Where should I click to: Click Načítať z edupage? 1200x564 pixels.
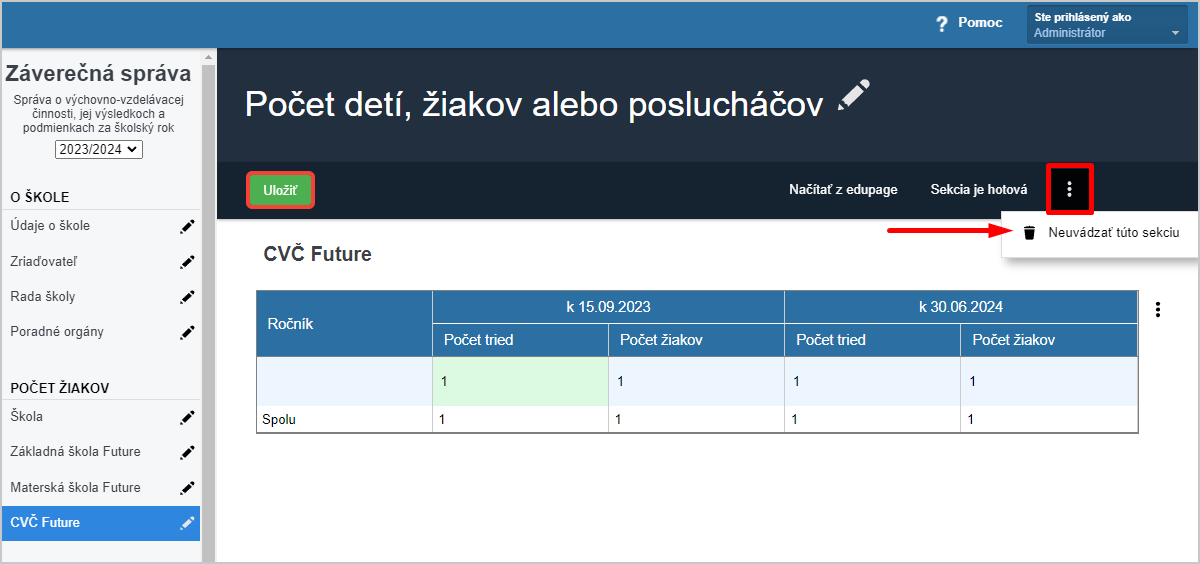tap(843, 189)
